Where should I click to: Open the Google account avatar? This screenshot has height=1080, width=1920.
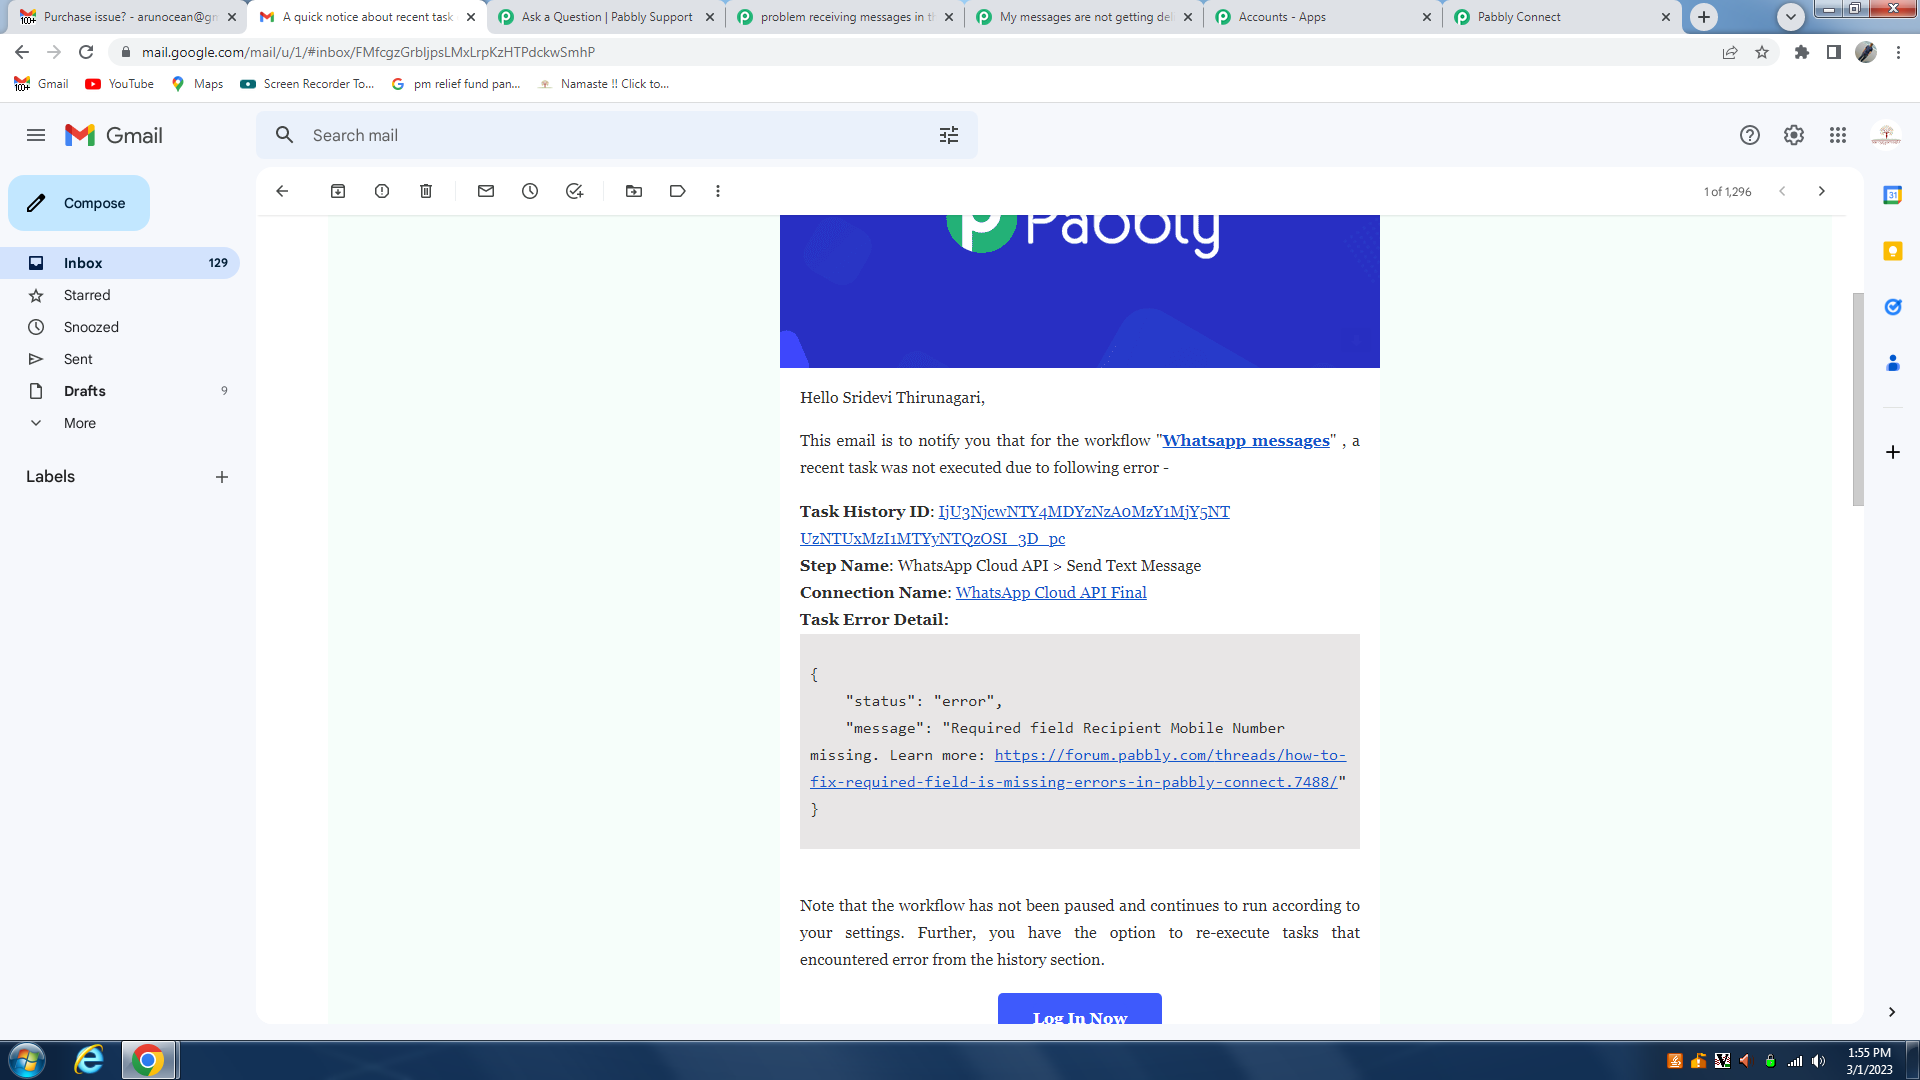(1887, 135)
